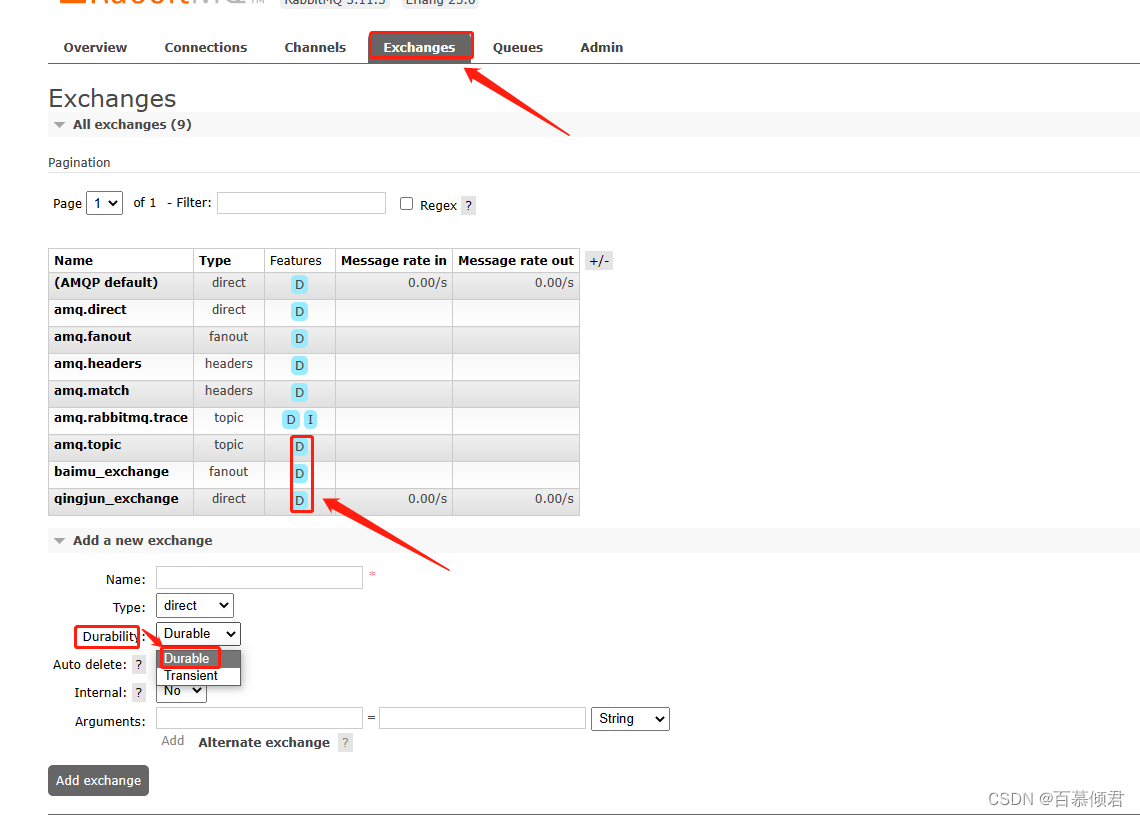Open the Page number dropdown
Screen dimensions: 1140x817
(x=105, y=203)
